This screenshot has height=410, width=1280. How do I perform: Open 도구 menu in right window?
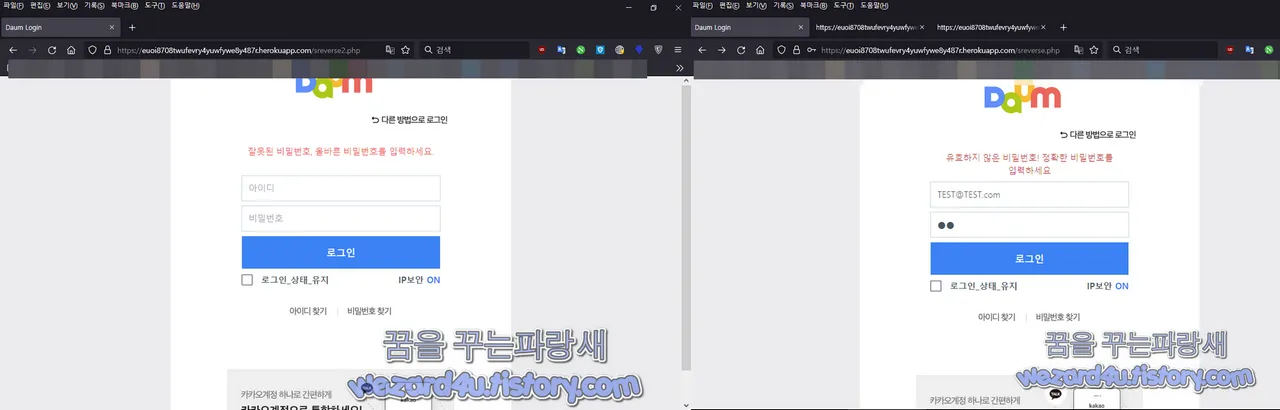842,6
